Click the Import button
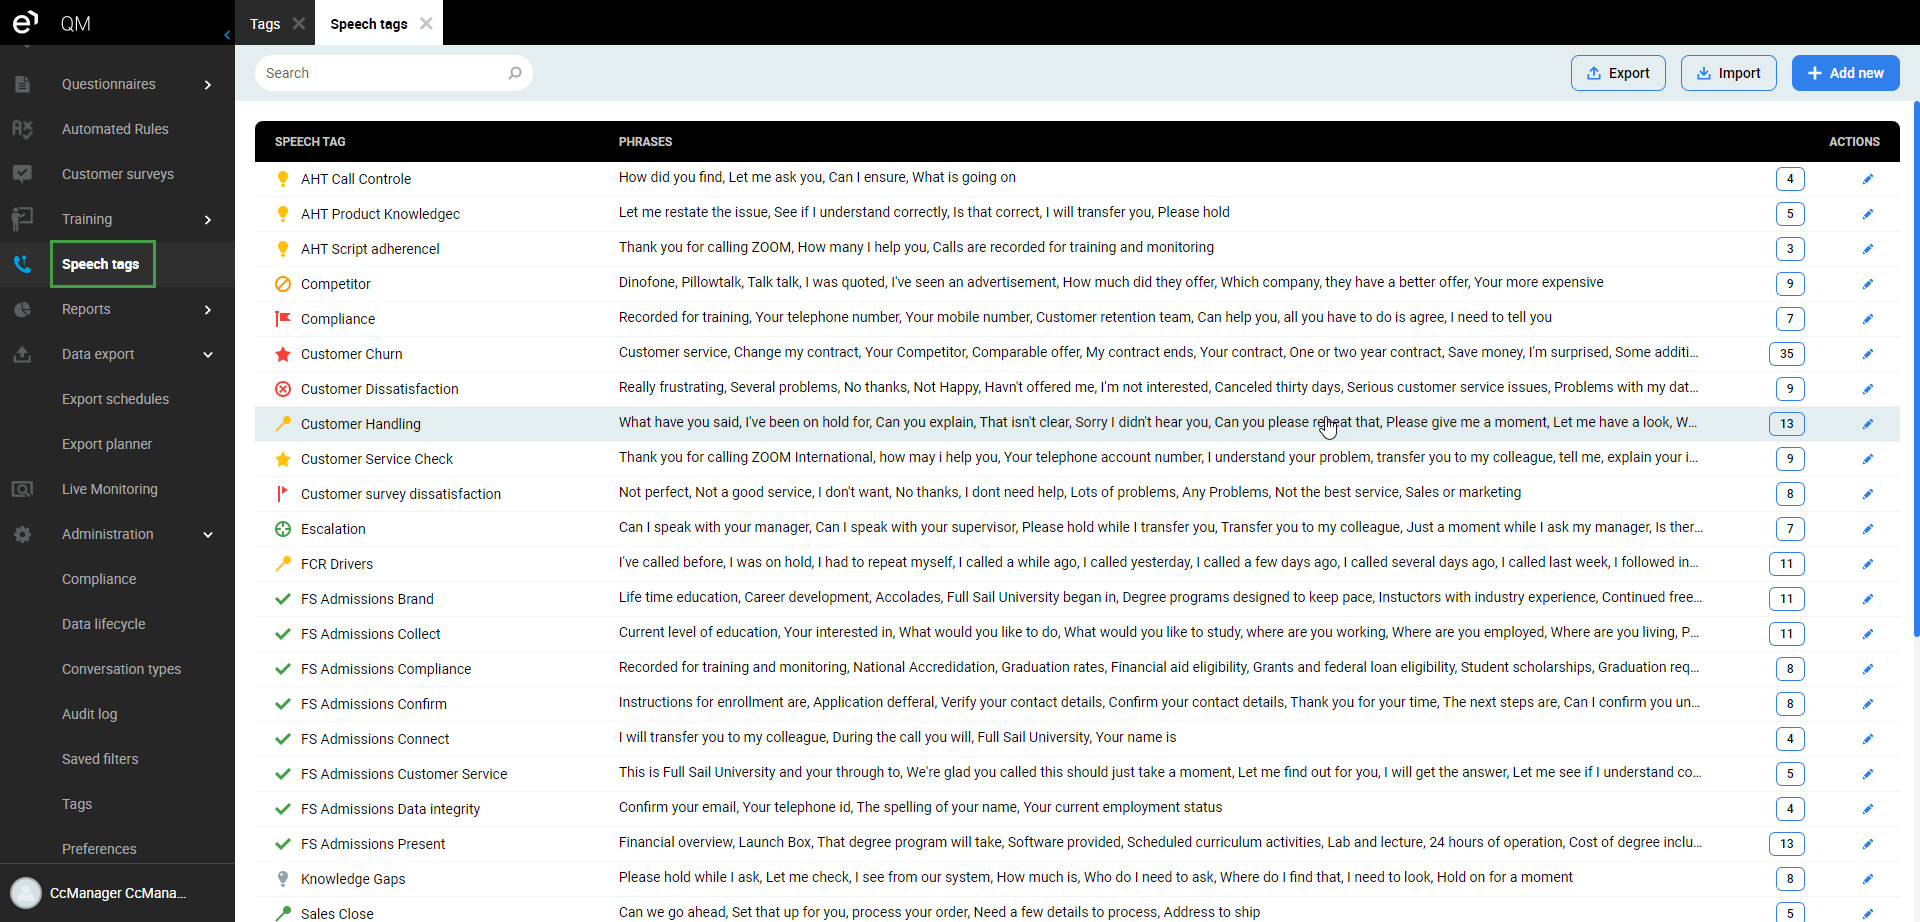Viewport: 1920px width, 922px height. (1728, 73)
